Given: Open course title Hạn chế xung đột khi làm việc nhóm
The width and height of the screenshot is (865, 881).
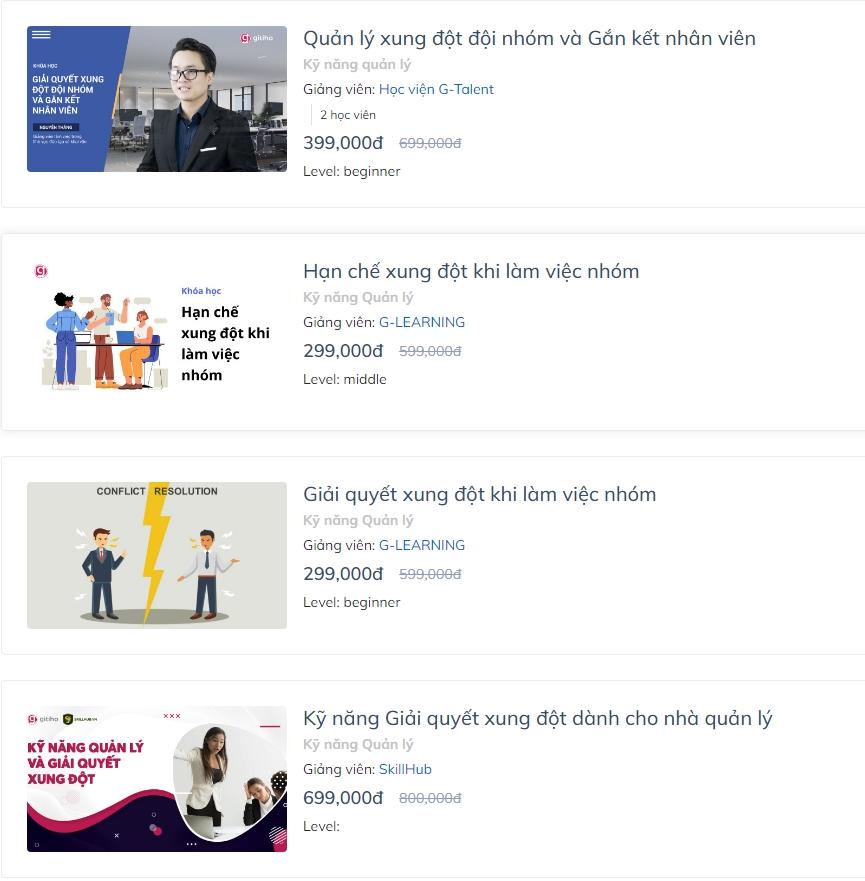Looking at the screenshot, I should click(471, 271).
